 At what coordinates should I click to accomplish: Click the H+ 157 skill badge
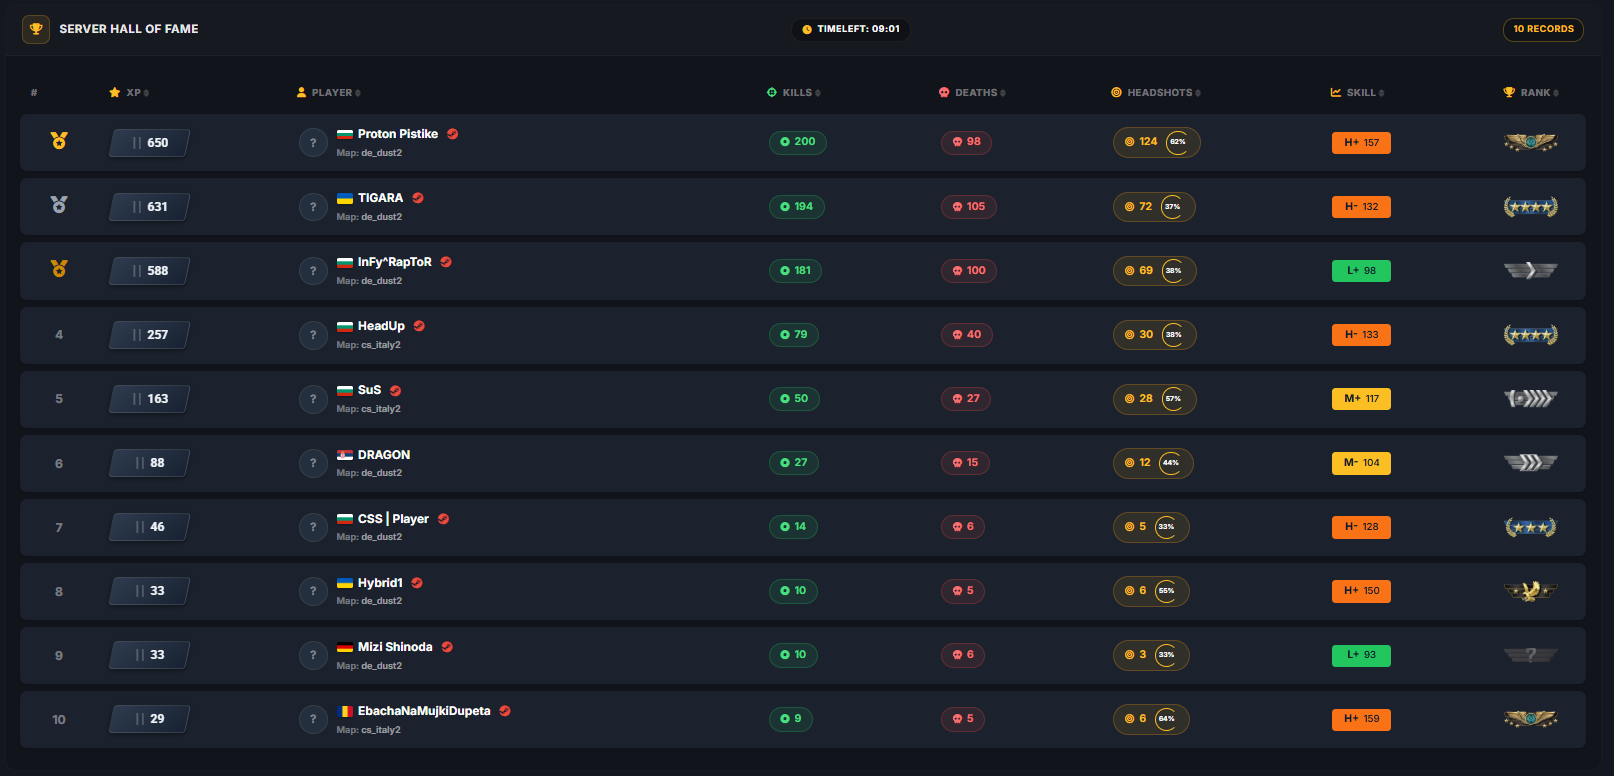pyautogui.click(x=1361, y=143)
